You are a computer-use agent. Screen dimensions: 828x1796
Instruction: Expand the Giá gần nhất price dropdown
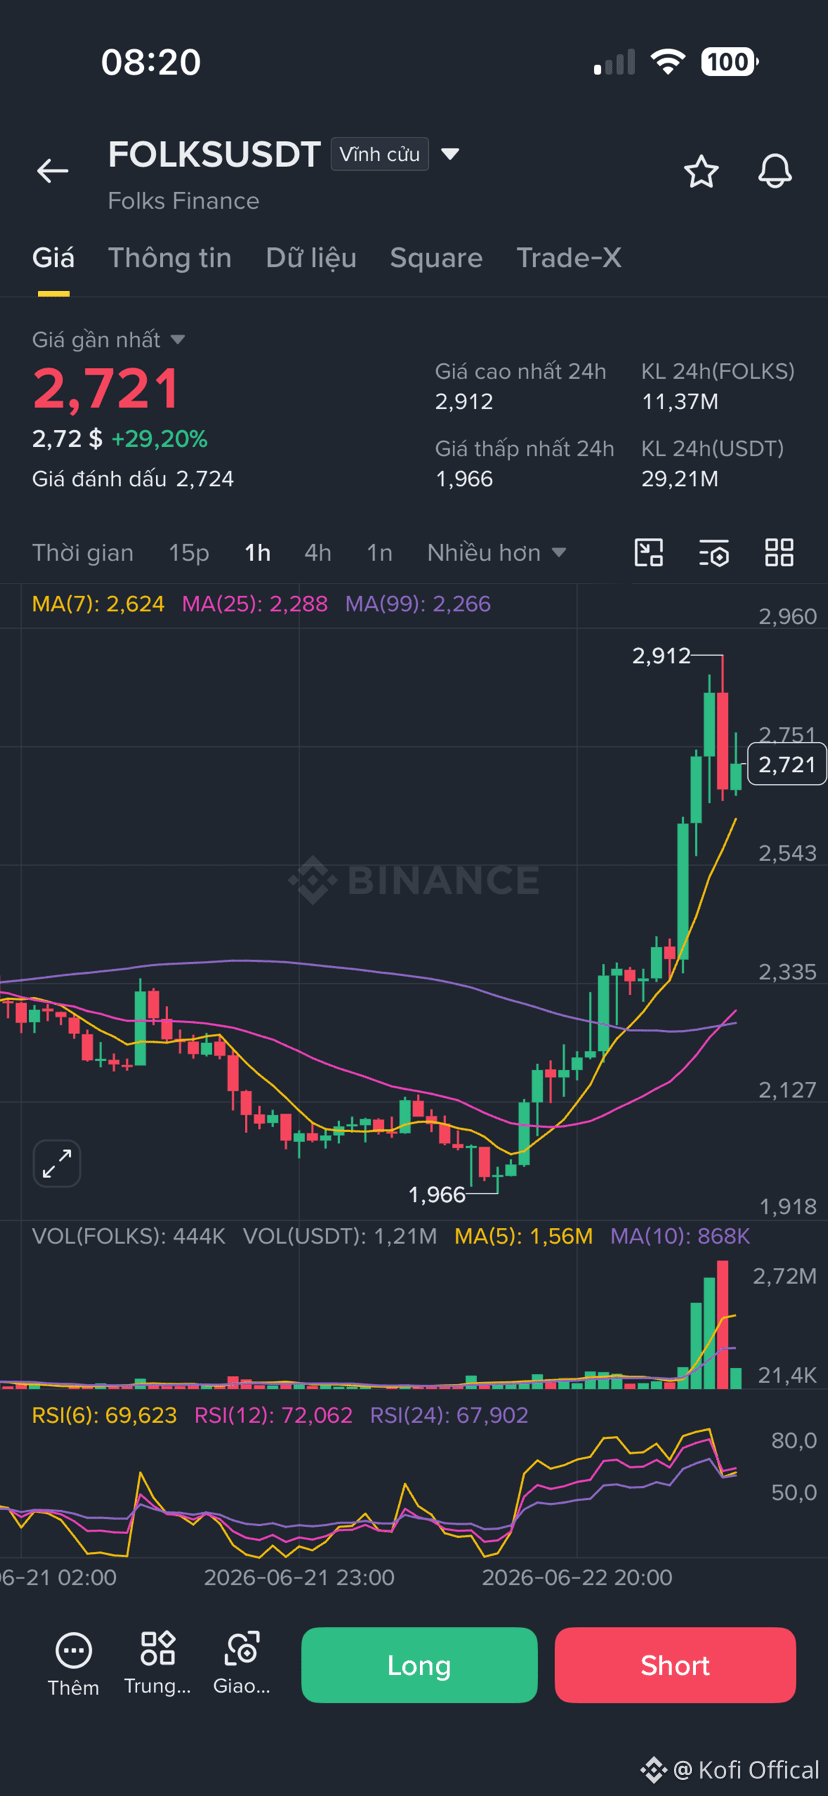pyautogui.click(x=109, y=340)
